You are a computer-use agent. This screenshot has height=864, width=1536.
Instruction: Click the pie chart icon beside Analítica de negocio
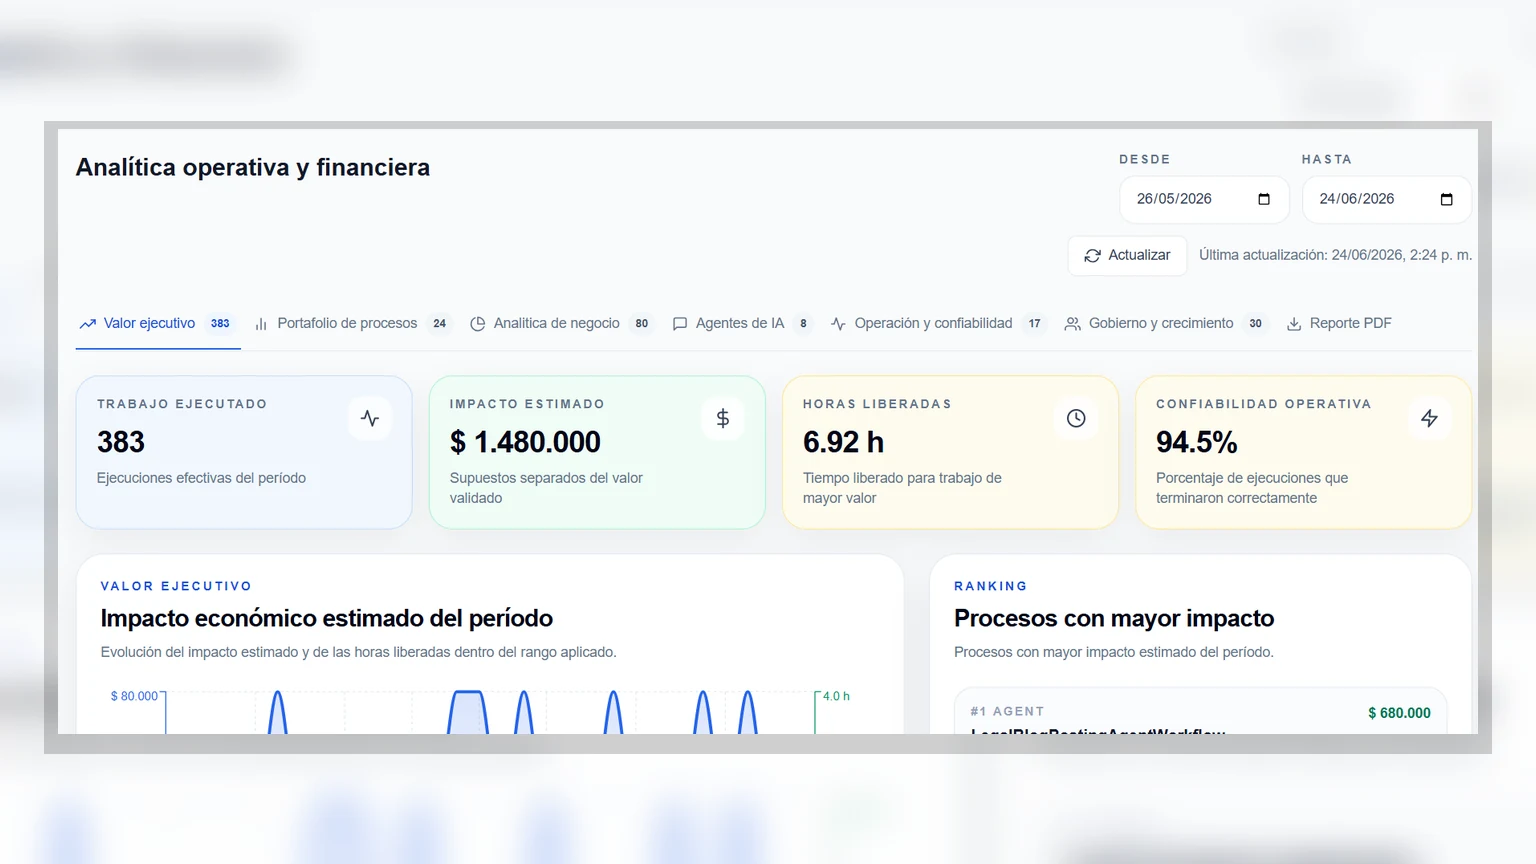coord(478,324)
